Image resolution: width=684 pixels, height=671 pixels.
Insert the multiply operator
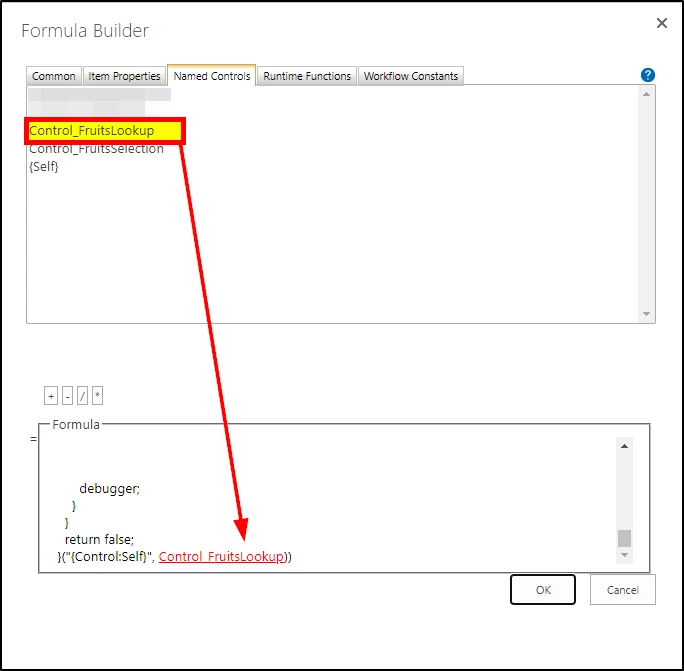click(97, 396)
